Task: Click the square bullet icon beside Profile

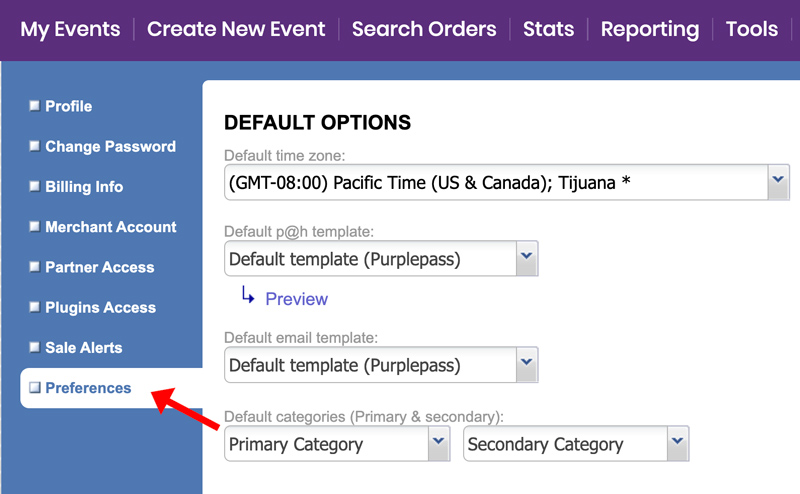Action: click(x=35, y=106)
